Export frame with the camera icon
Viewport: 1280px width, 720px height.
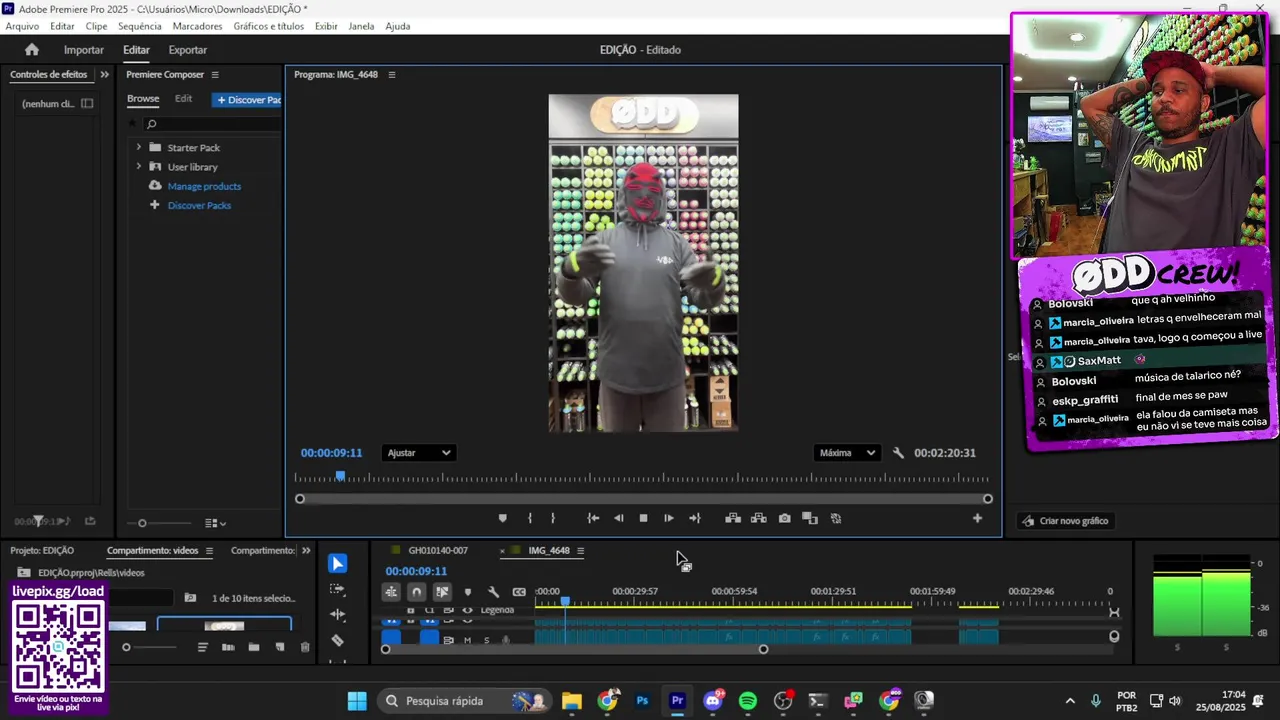(x=785, y=518)
